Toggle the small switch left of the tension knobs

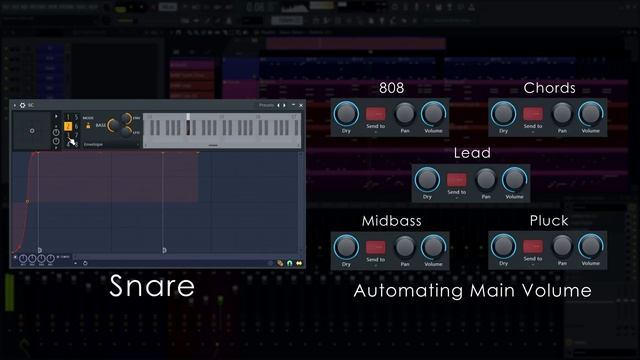click(x=15, y=257)
